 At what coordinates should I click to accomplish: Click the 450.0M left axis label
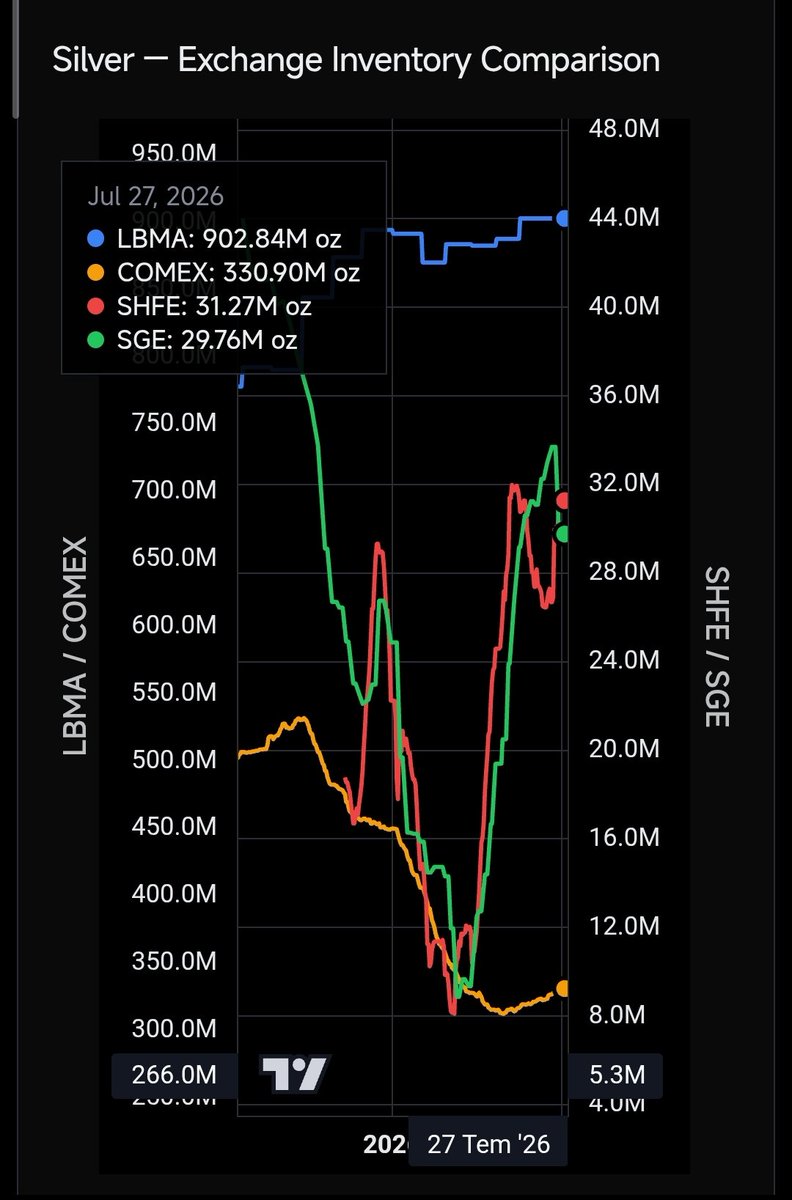pos(174,826)
